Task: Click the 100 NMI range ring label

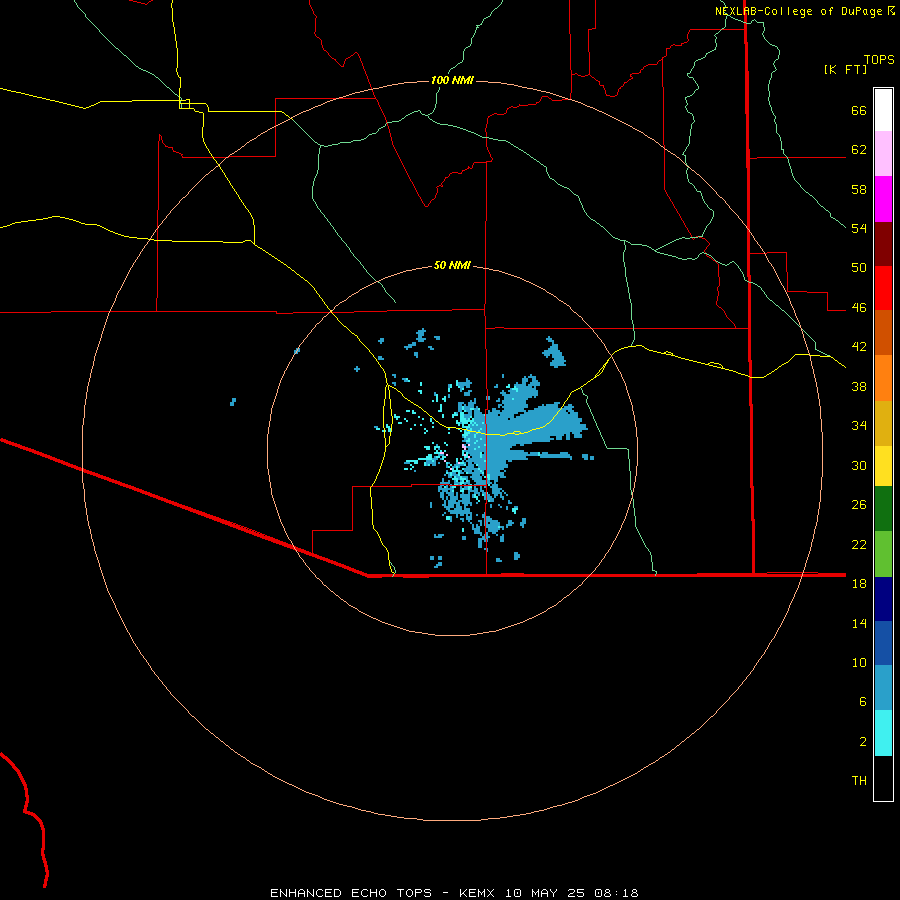Action: tap(452, 80)
